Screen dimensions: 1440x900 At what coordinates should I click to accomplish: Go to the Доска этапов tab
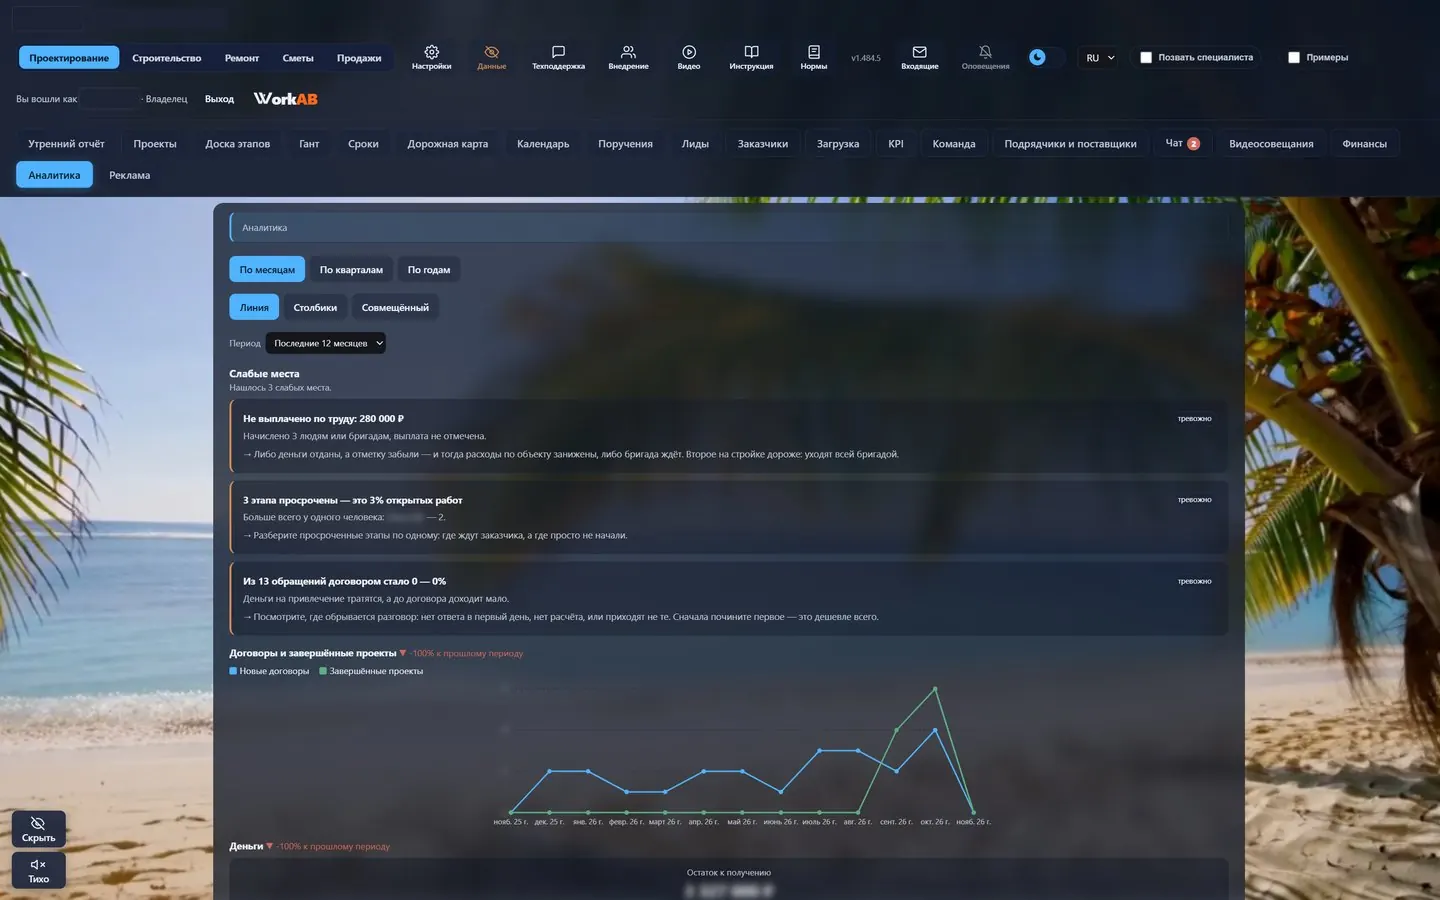tap(238, 144)
